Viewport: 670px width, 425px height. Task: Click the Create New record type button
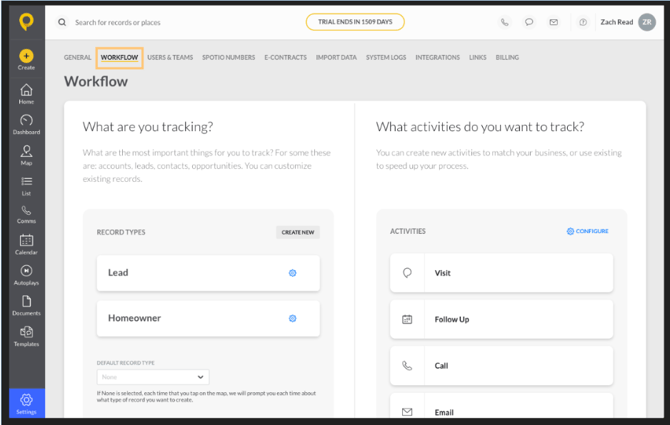pyautogui.click(x=298, y=232)
